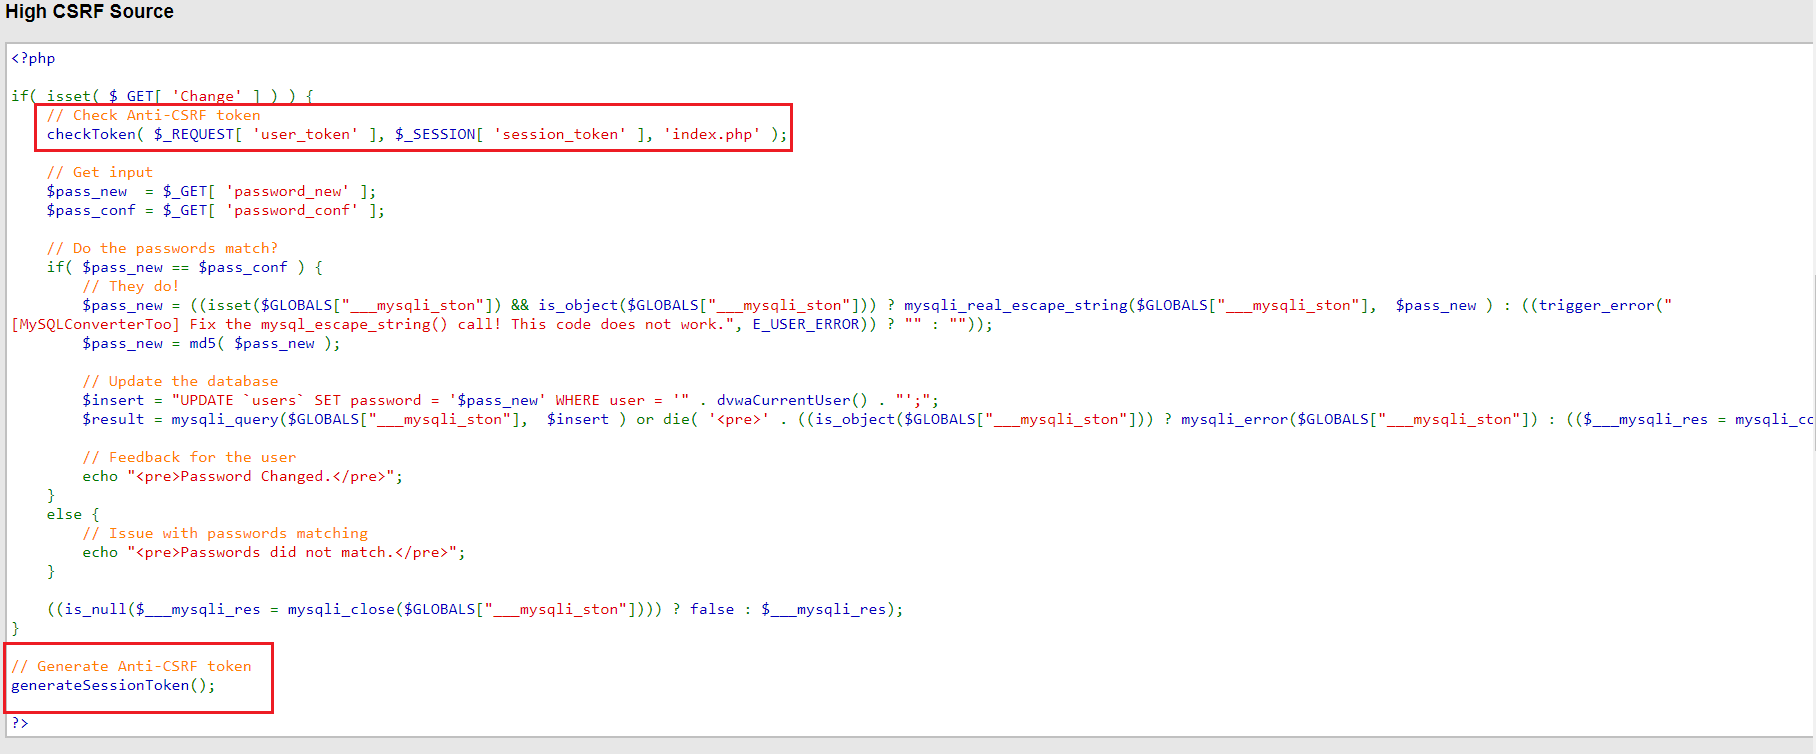The height and width of the screenshot is (754, 1816).
Task: Click the '// Issue with passwords matching' comment
Action: (x=225, y=533)
